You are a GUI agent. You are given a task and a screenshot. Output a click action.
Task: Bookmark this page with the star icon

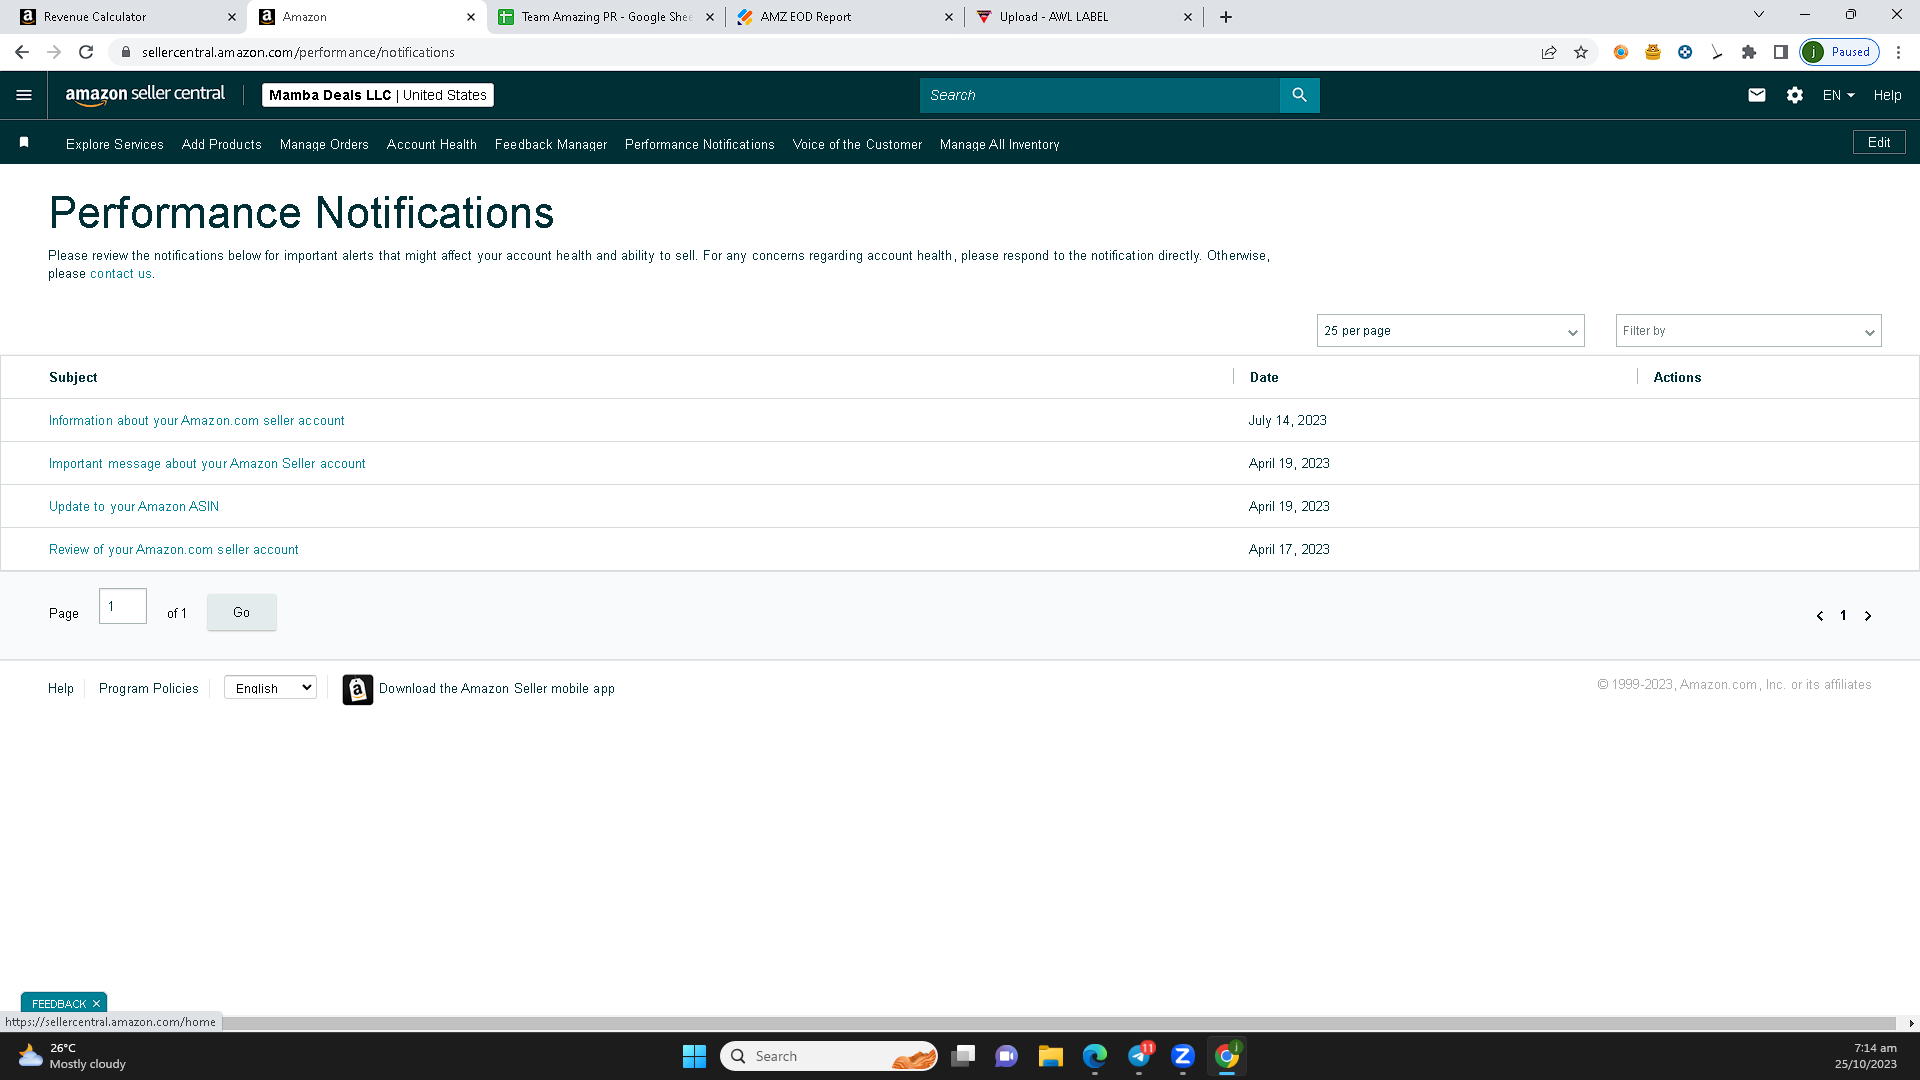pyautogui.click(x=1581, y=52)
